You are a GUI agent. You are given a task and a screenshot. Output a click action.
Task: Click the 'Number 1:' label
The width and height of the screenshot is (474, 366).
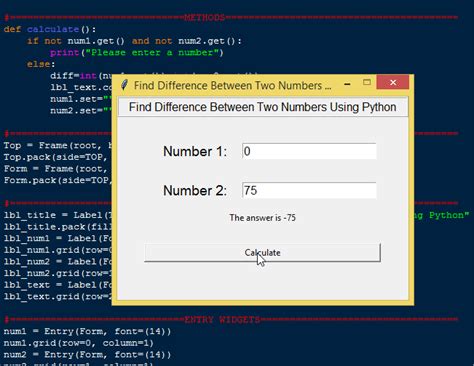coord(195,151)
